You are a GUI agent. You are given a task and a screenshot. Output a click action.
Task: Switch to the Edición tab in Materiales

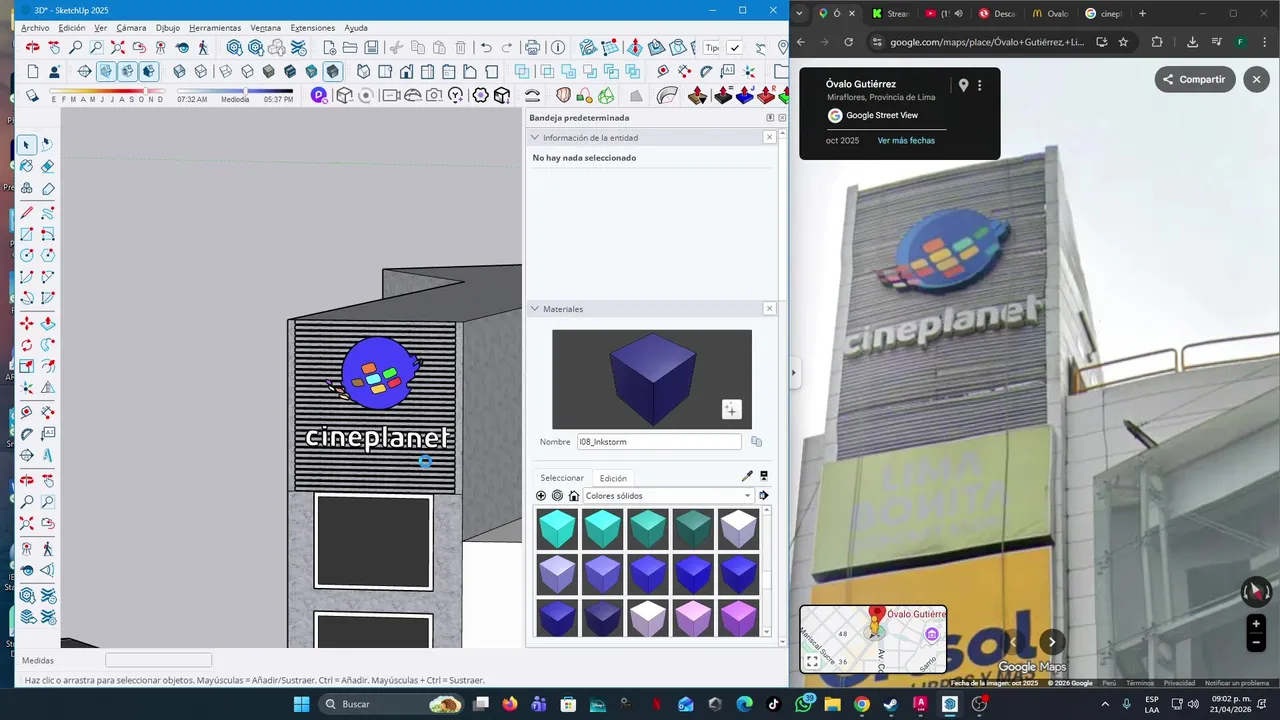613,478
